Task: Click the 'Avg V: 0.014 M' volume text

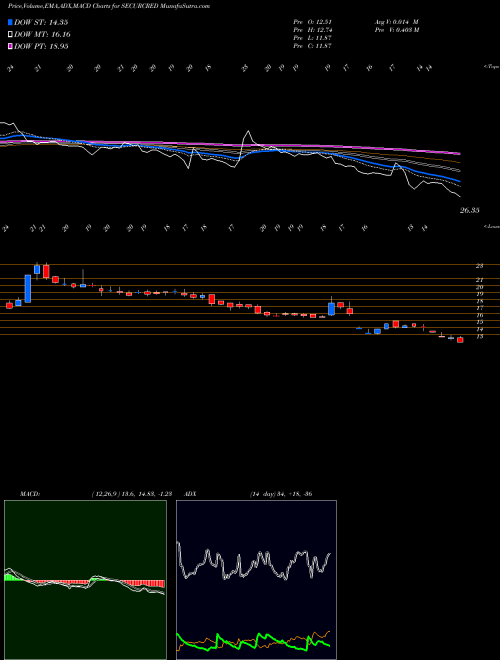Action: (x=396, y=22)
